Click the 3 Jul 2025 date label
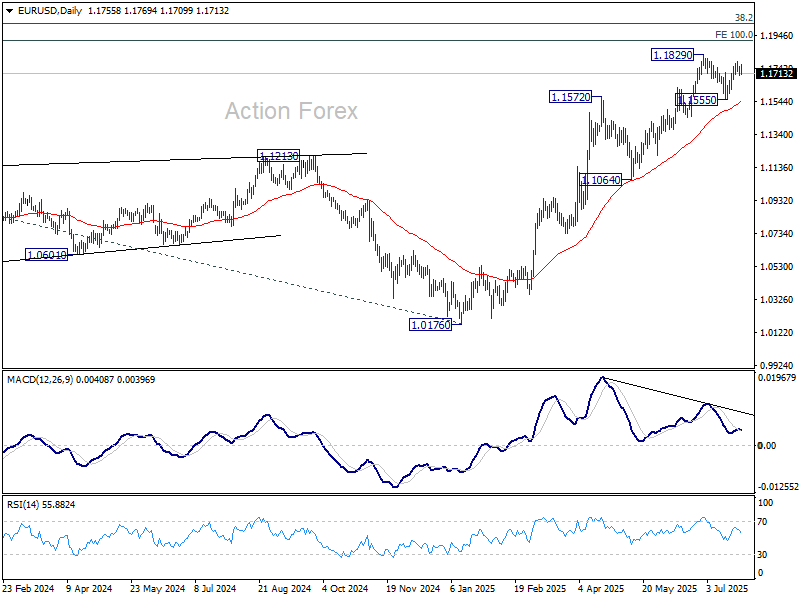 (727, 589)
